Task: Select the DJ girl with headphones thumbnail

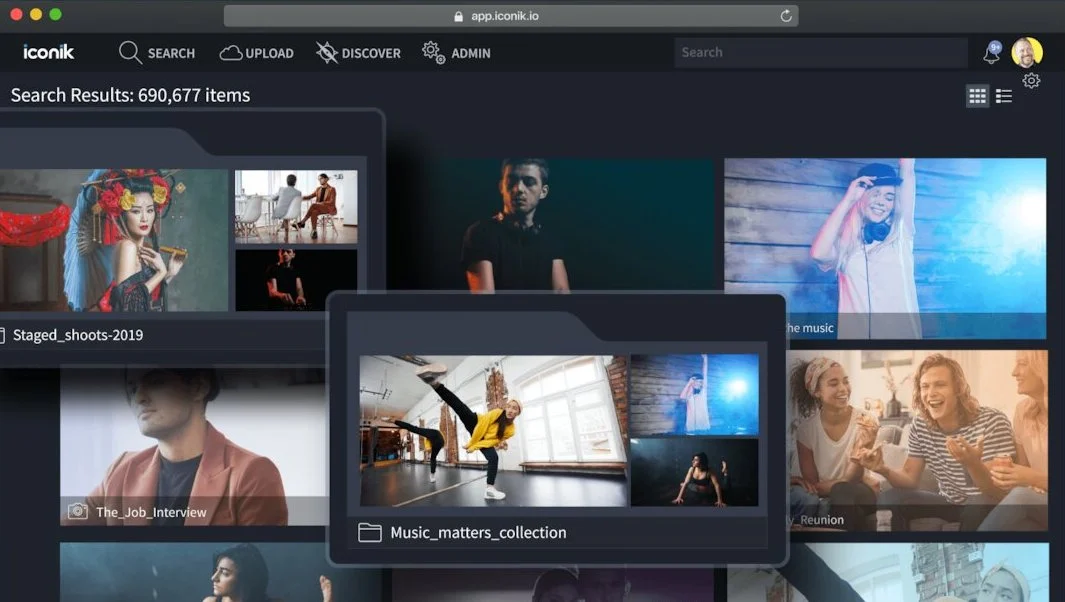Action: (884, 240)
